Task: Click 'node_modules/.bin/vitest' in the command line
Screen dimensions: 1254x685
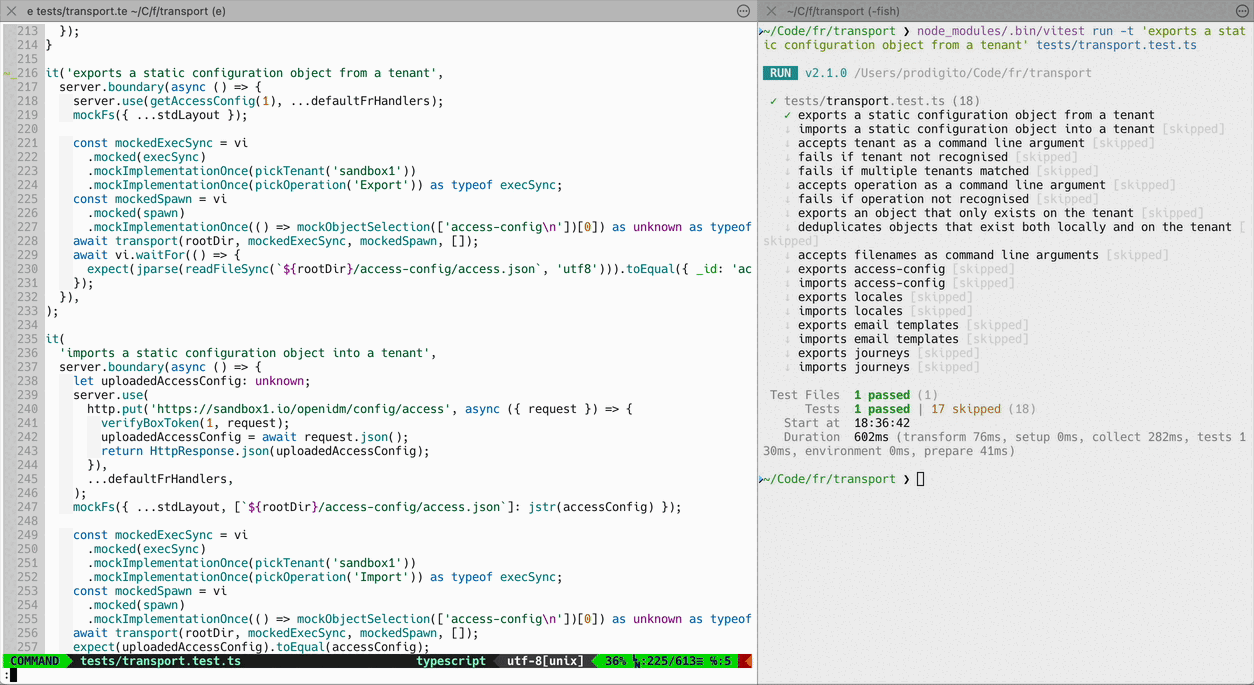Action: pyautogui.click(x=1001, y=31)
